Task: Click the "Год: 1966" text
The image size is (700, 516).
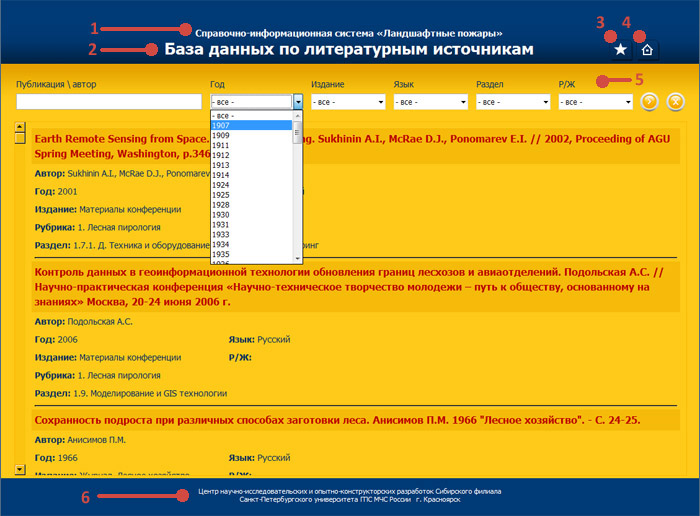Action: (56, 458)
